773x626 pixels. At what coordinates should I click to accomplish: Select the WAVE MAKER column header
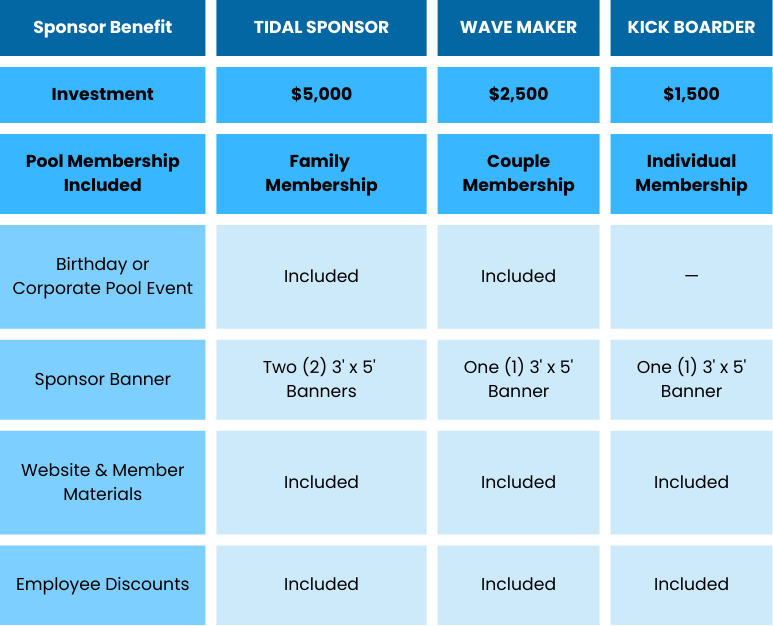pos(518,27)
